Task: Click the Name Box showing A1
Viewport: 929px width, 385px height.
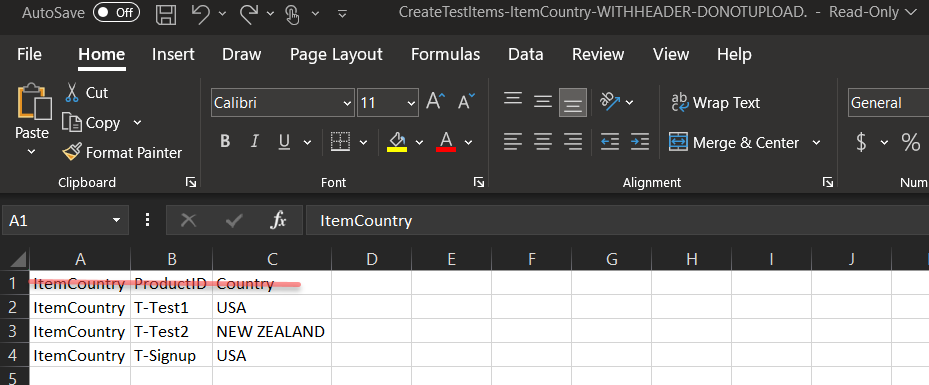Action: (65, 221)
